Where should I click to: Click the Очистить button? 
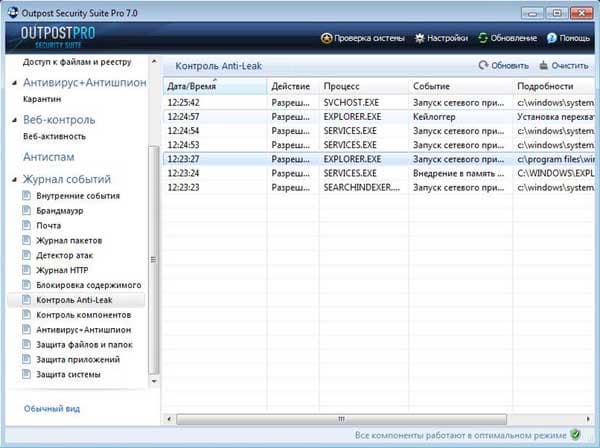coord(564,65)
